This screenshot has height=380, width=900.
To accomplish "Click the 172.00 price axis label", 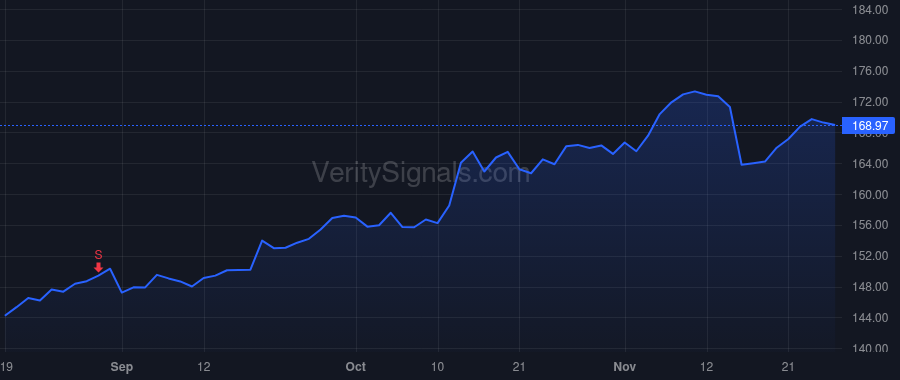I will tap(870, 102).
